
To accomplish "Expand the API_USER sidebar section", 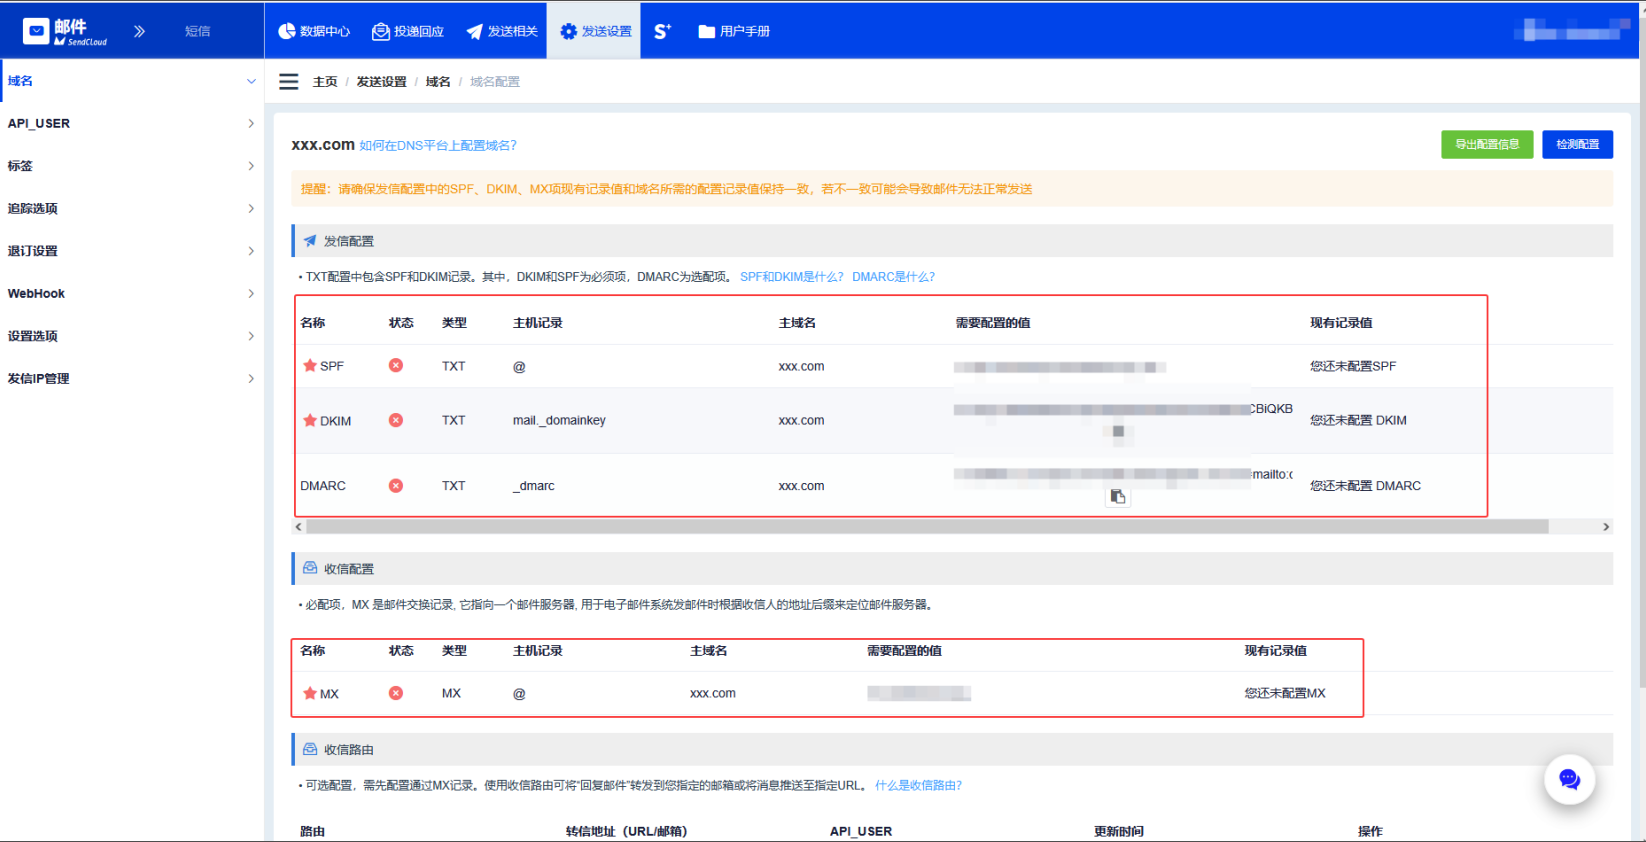I will coord(130,124).
